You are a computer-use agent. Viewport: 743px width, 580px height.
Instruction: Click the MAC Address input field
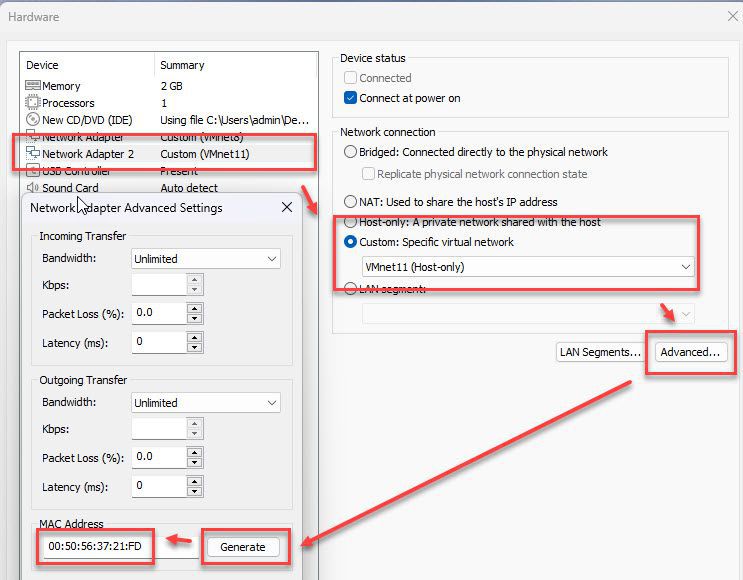(x=120, y=546)
